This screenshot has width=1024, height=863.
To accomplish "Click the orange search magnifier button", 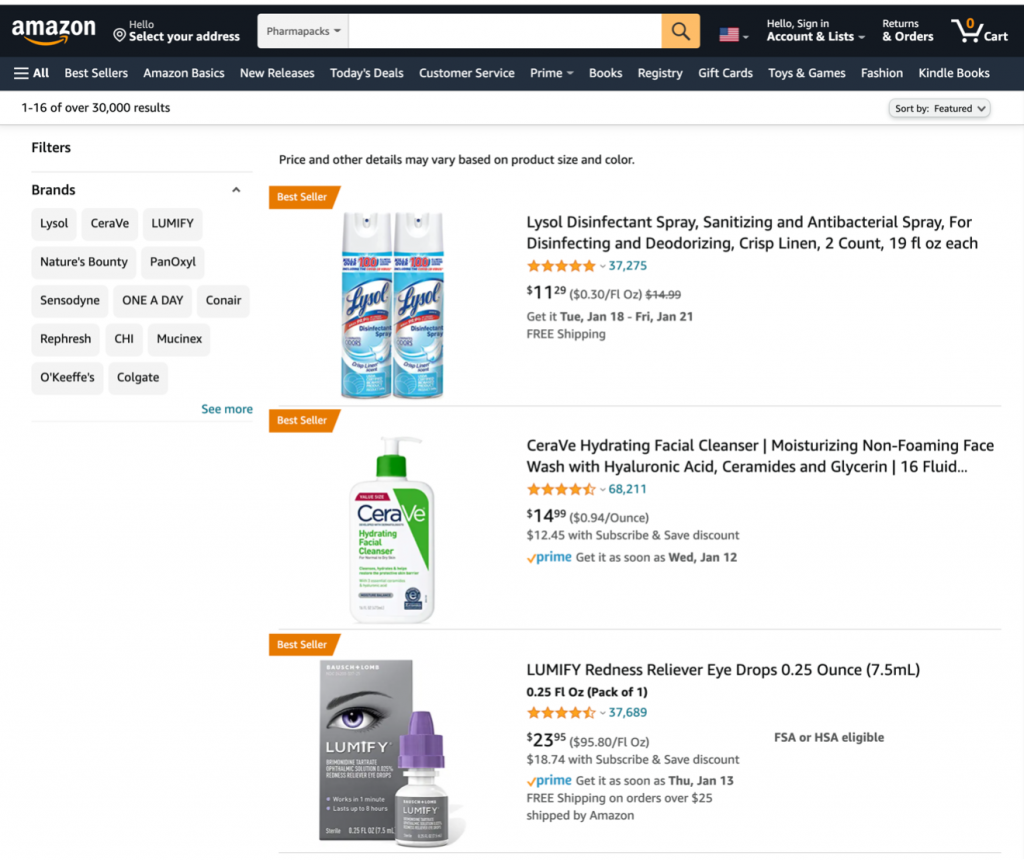I will 680,31.
